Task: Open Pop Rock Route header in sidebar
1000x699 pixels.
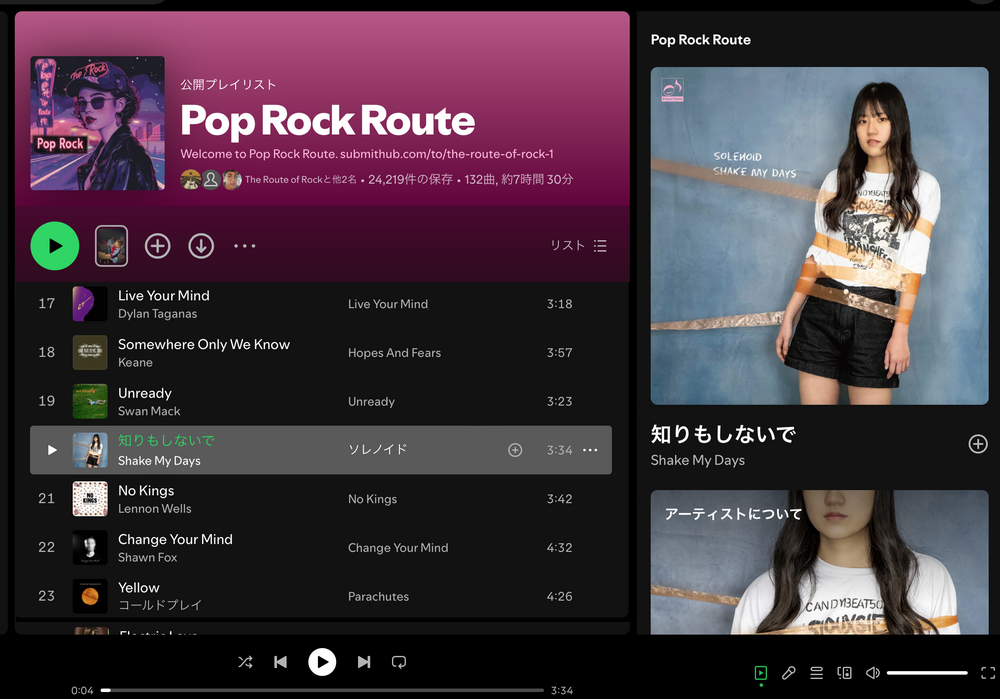Action: pyautogui.click(x=701, y=40)
